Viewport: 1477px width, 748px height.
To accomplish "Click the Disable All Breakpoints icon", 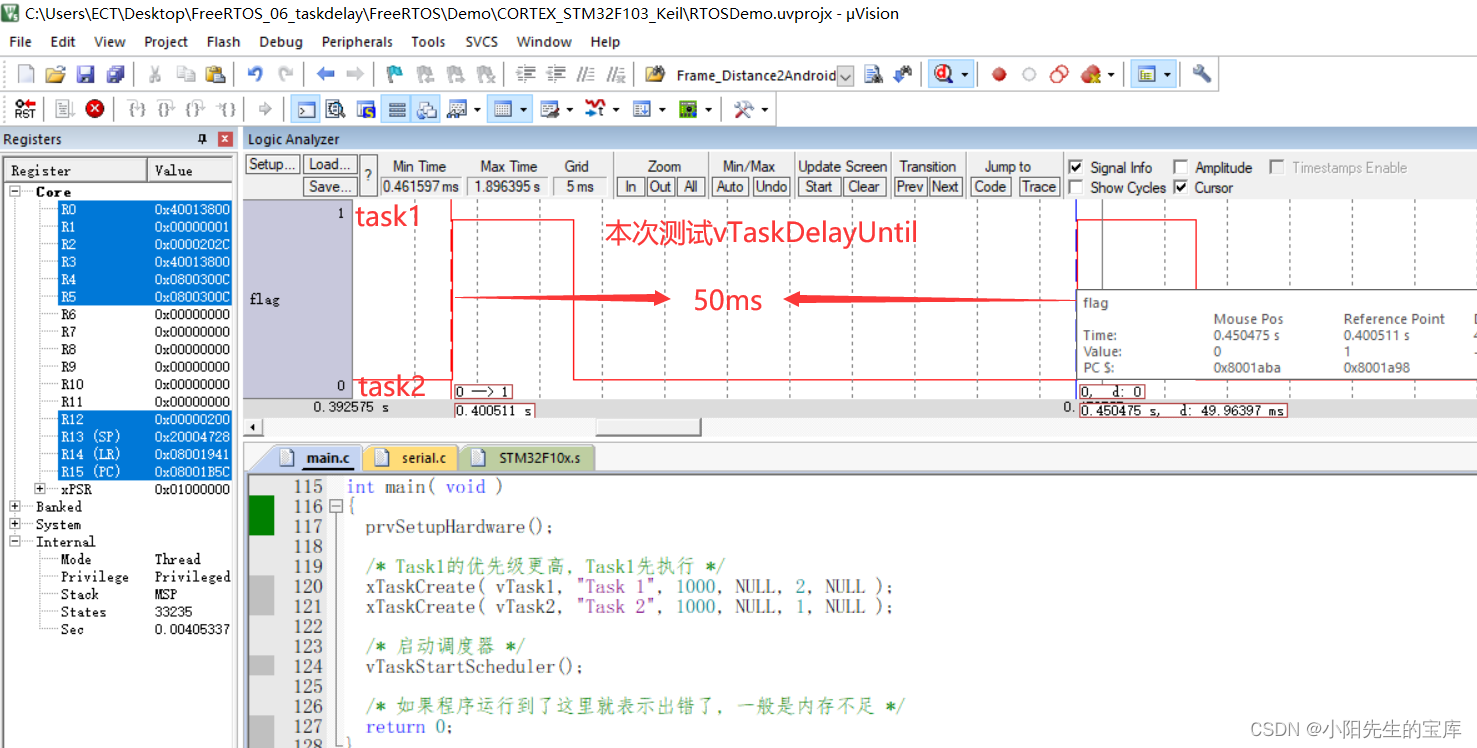I will coord(1059,75).
